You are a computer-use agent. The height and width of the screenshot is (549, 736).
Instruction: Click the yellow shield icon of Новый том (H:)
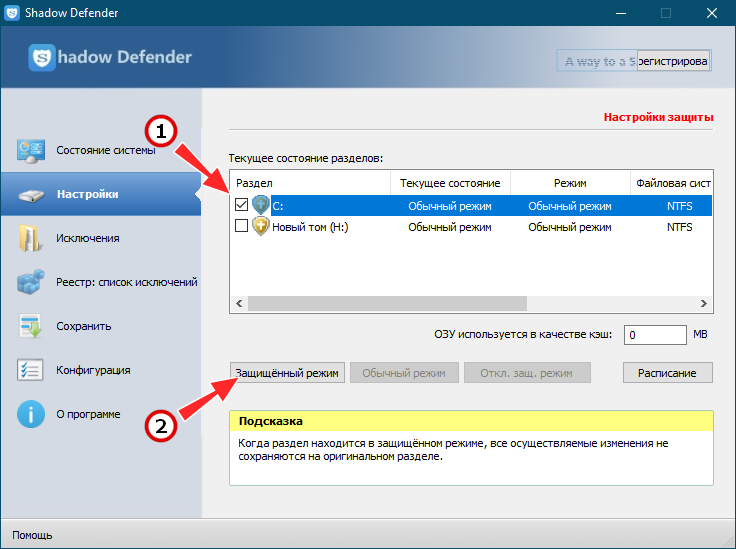[261, 226]
